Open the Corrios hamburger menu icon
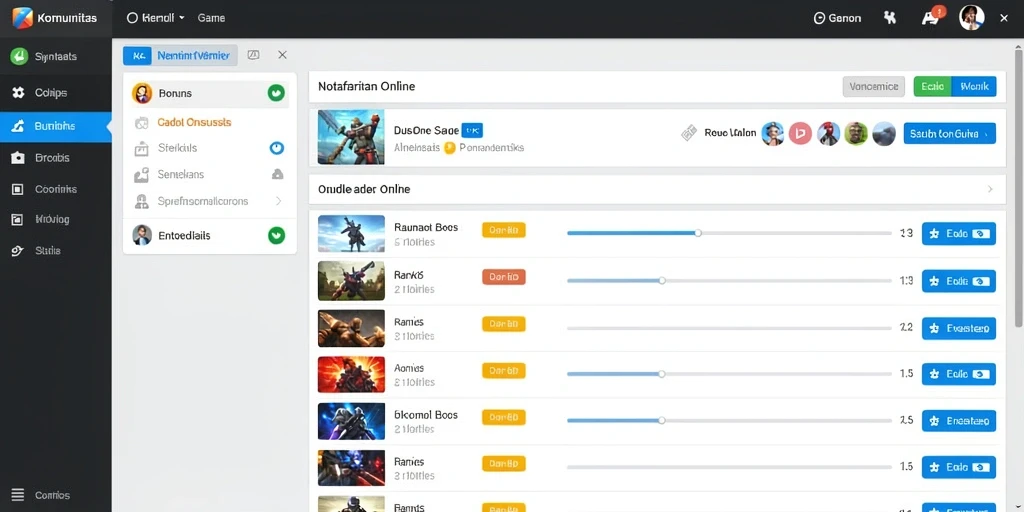 18,495
